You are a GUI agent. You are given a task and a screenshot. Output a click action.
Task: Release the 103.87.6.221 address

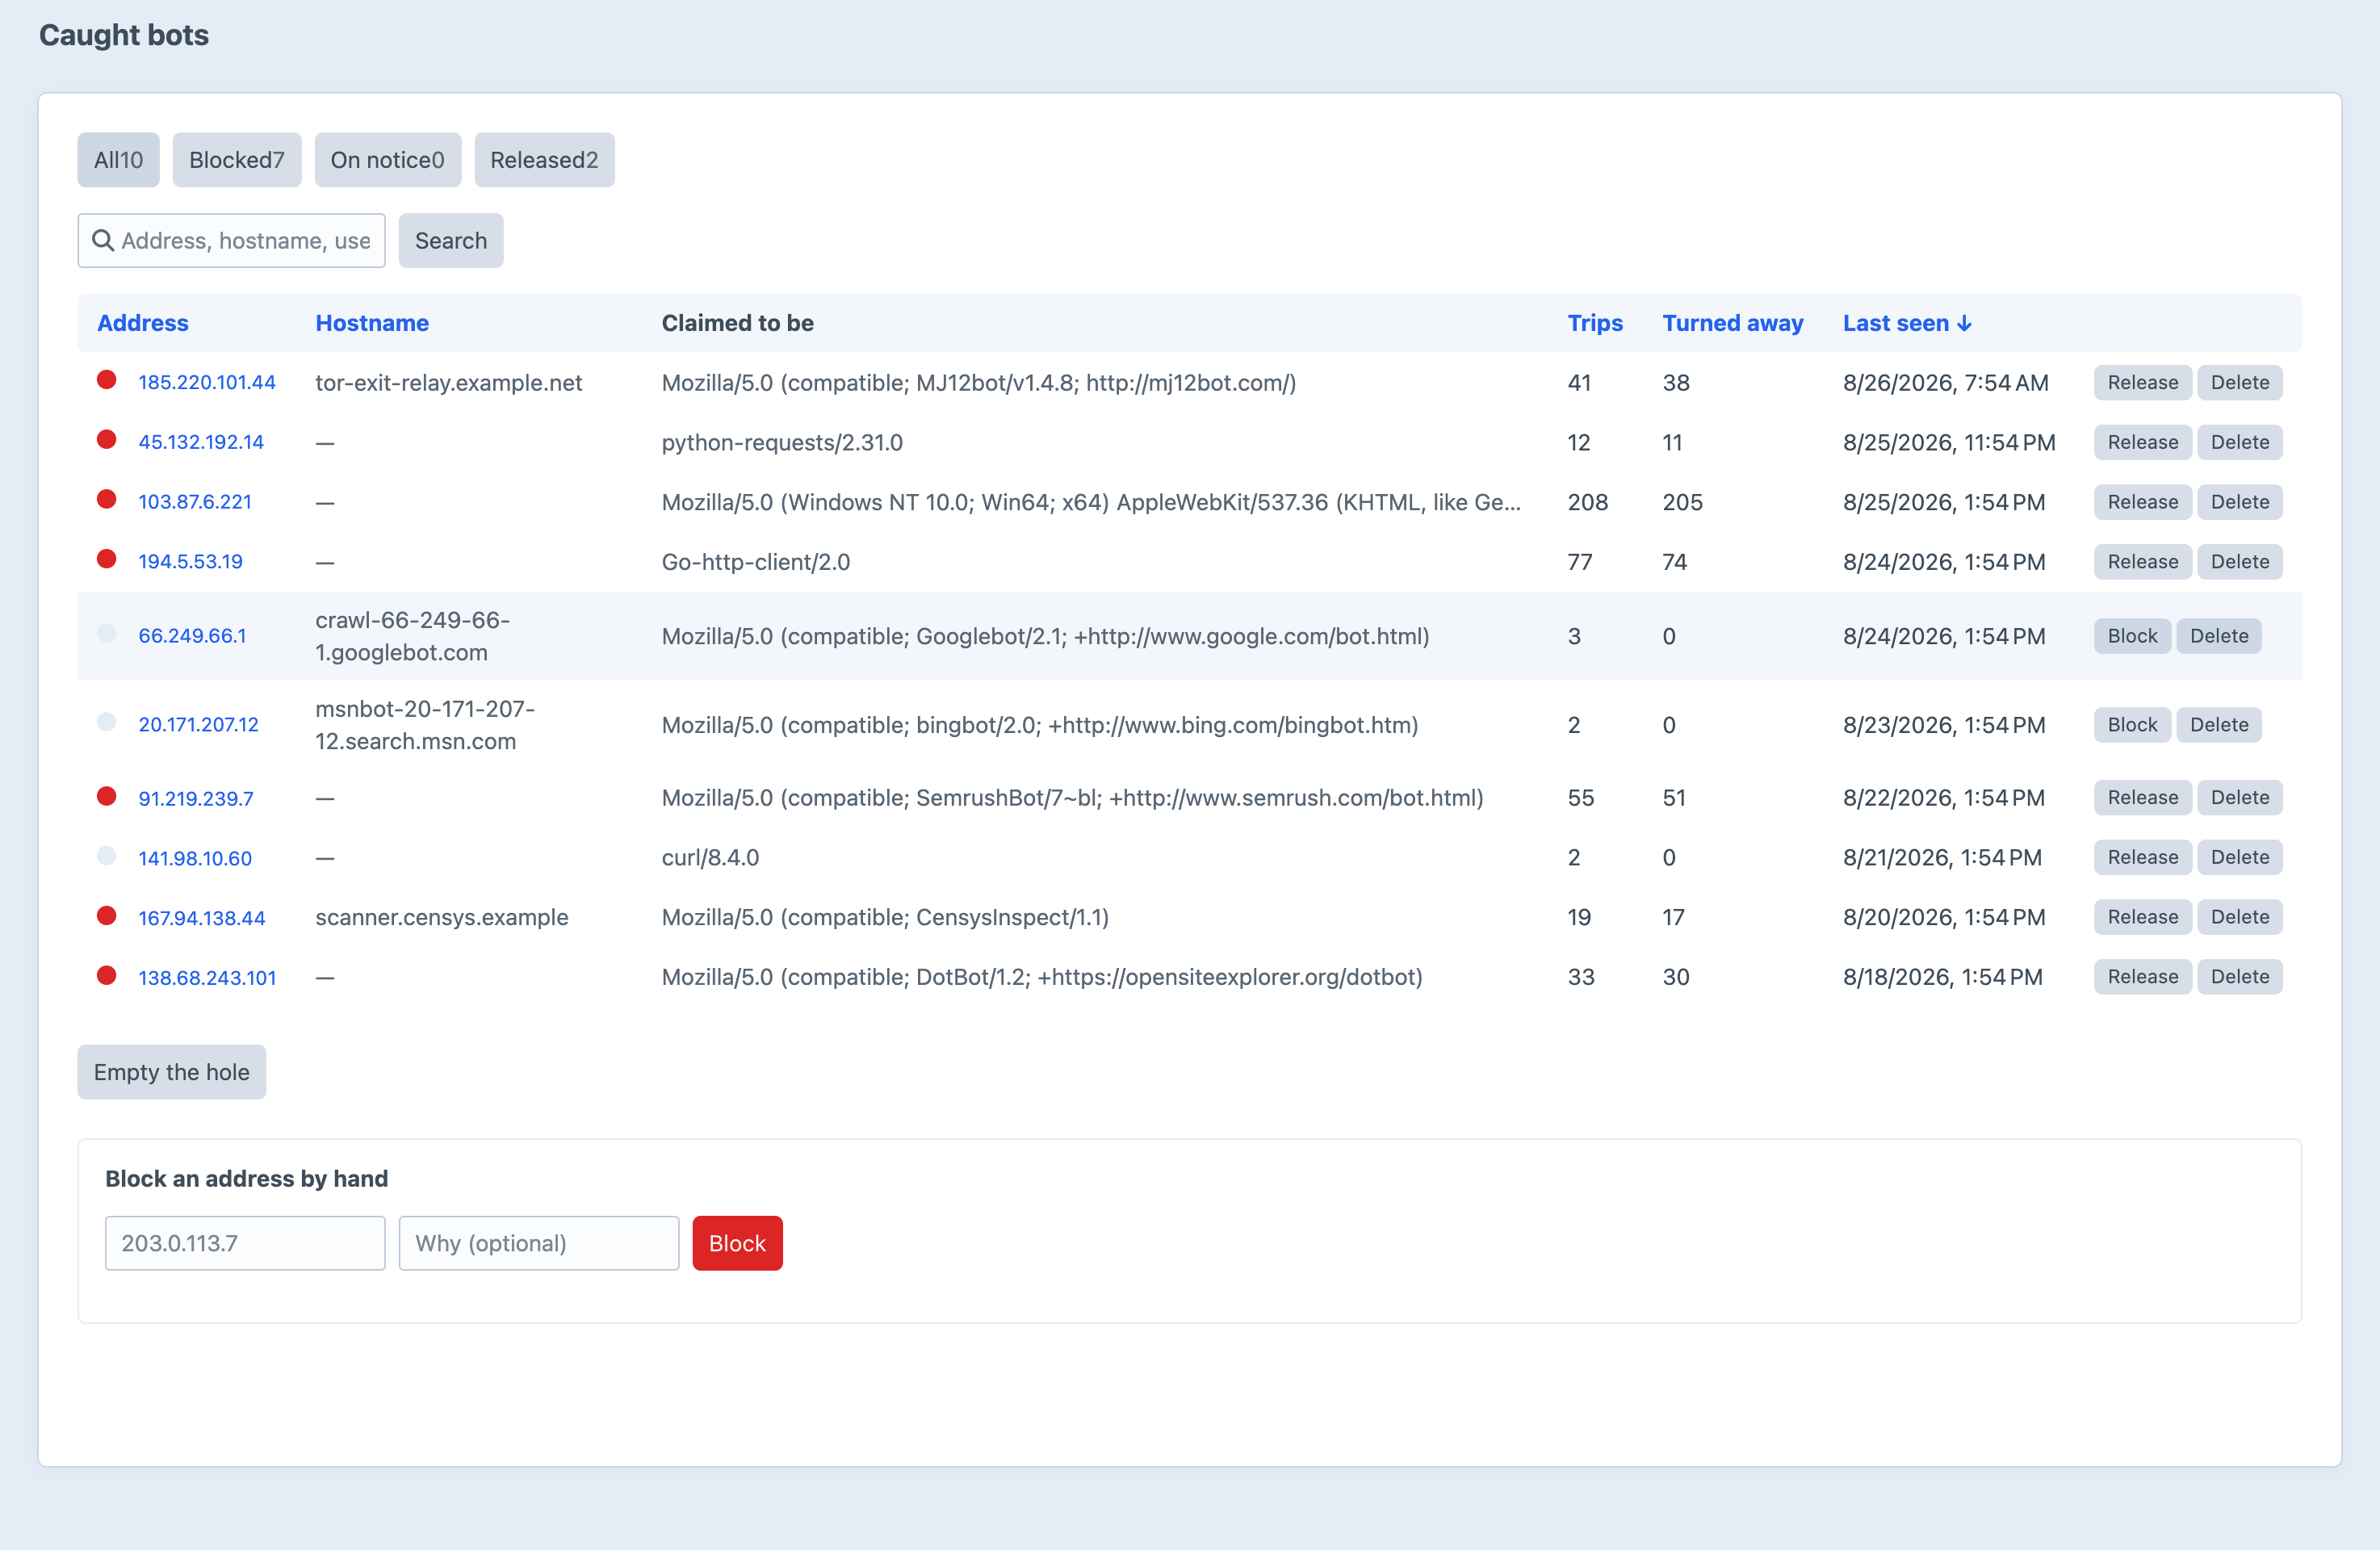[2142, 502]
